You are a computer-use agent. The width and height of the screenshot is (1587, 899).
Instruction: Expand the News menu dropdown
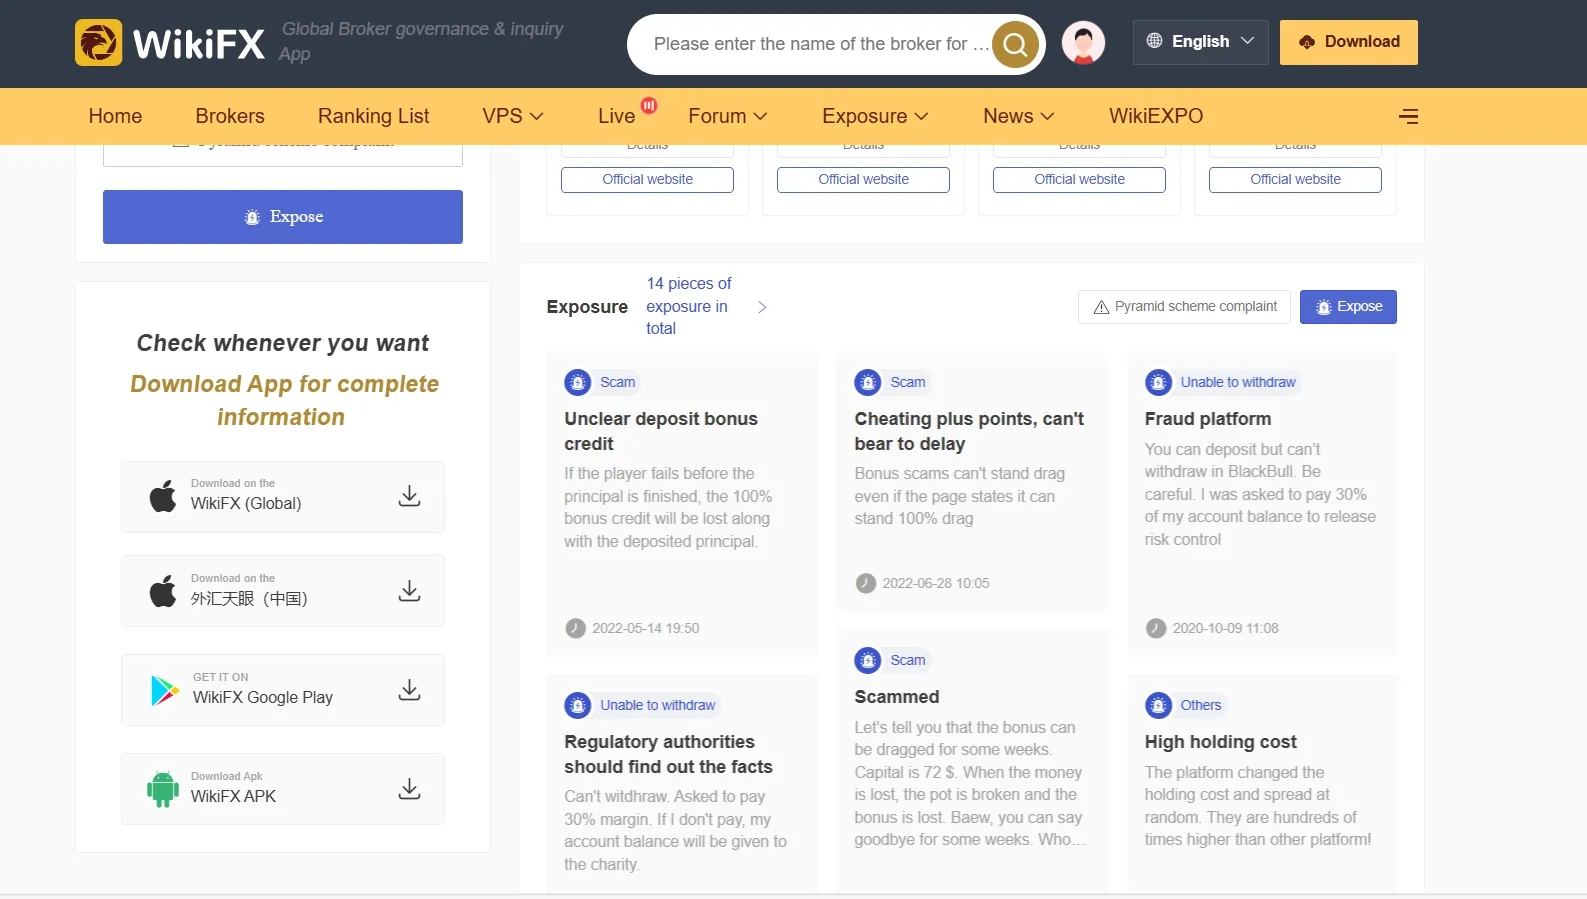click(x=1019, y=116)
